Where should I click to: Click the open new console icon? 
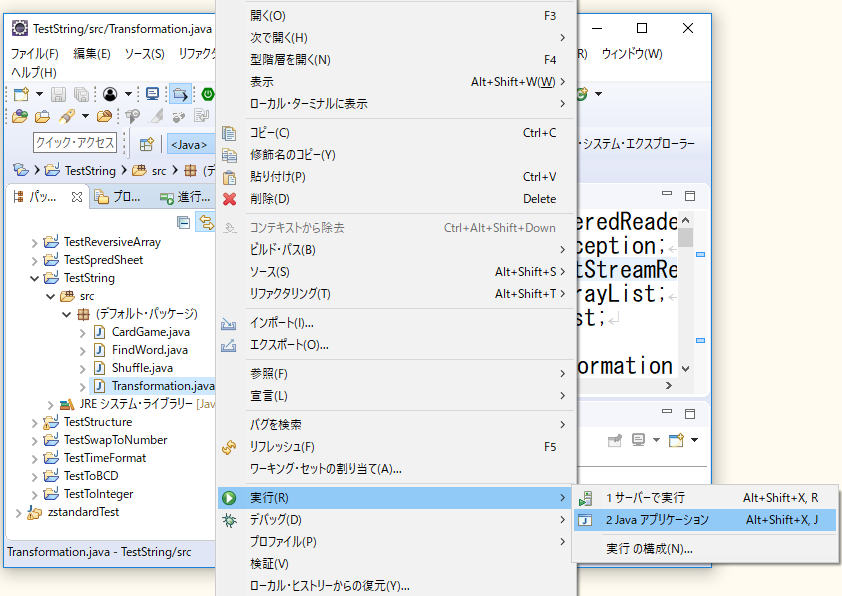676,440
